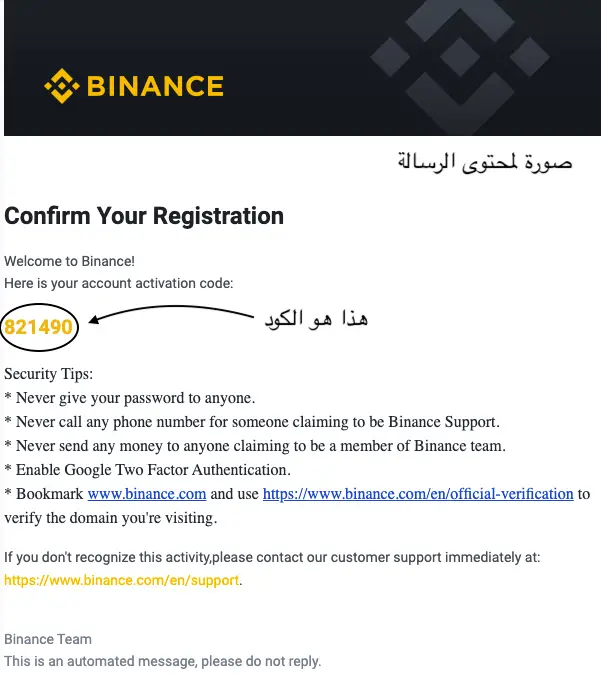This screenshot has height=674, width=601.
Task: Click the BINANCE wordmark in the header
Action: (155, 86)
